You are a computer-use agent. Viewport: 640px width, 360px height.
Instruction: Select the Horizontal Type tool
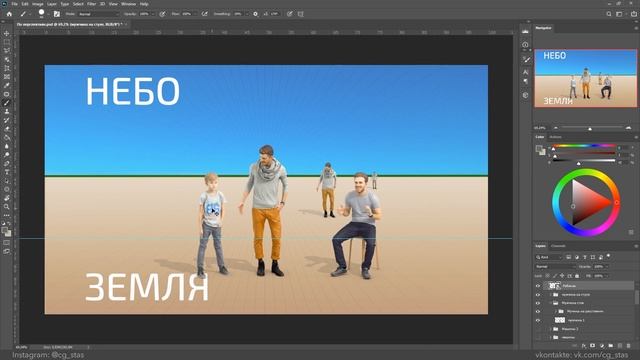tap(7, 172)
